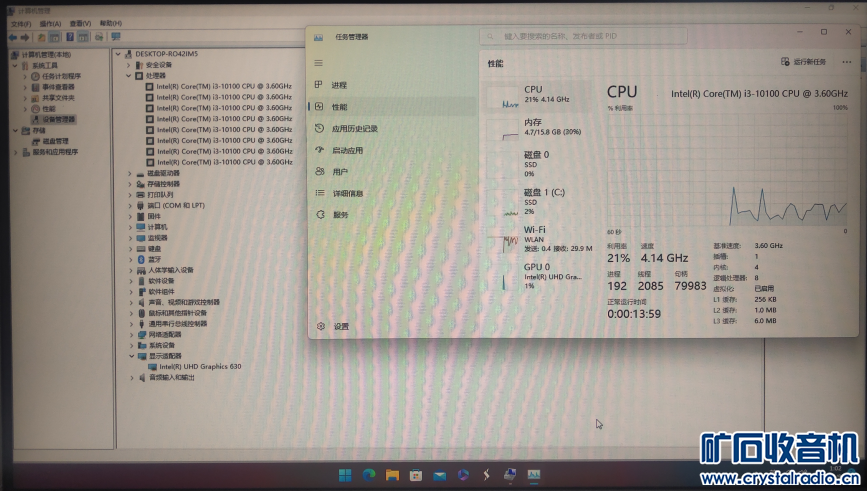
Task: Expand the 安全设备 (Security devices) node
Action: (128, 65)
